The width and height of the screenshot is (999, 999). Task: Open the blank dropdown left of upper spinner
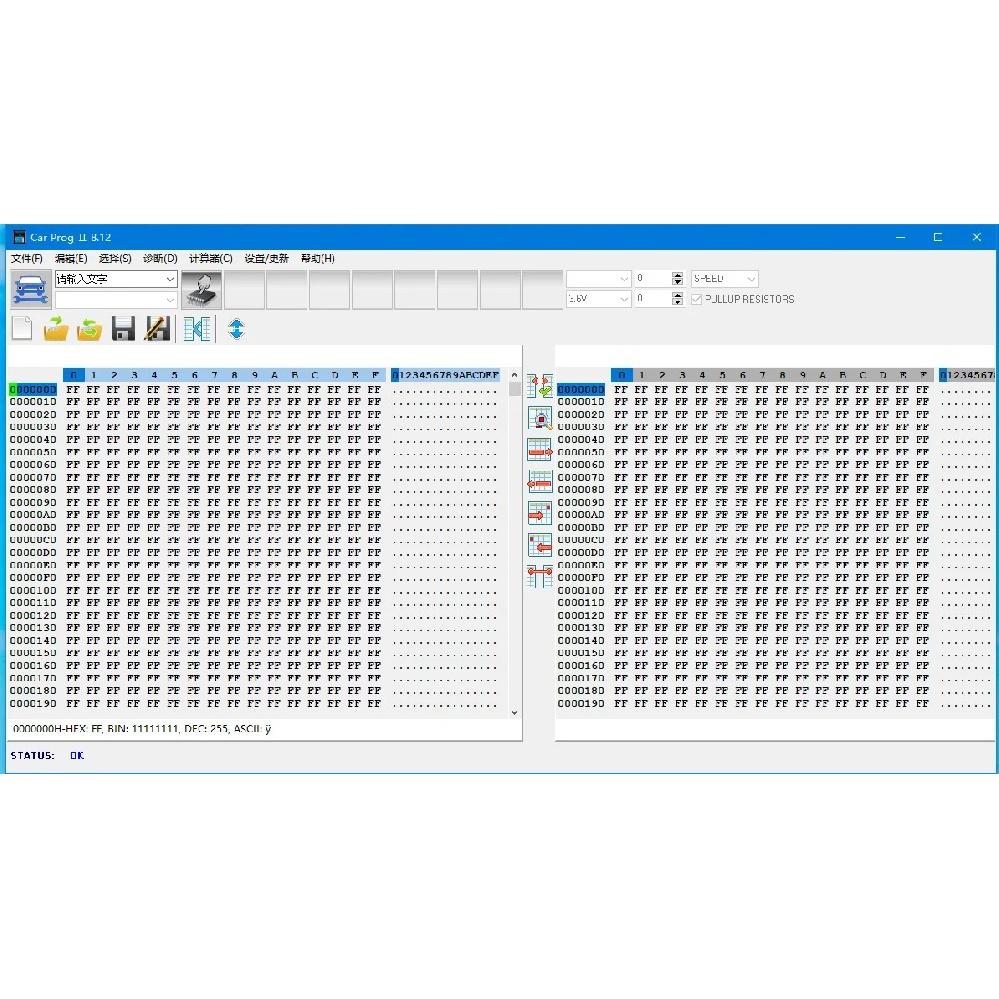(598, 278)
